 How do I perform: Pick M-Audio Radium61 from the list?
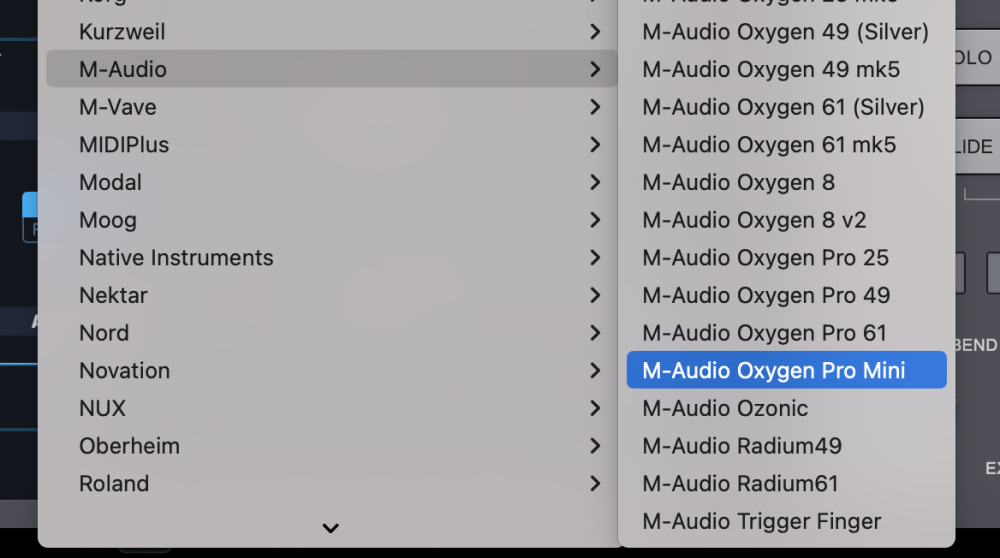coord(740,484)
